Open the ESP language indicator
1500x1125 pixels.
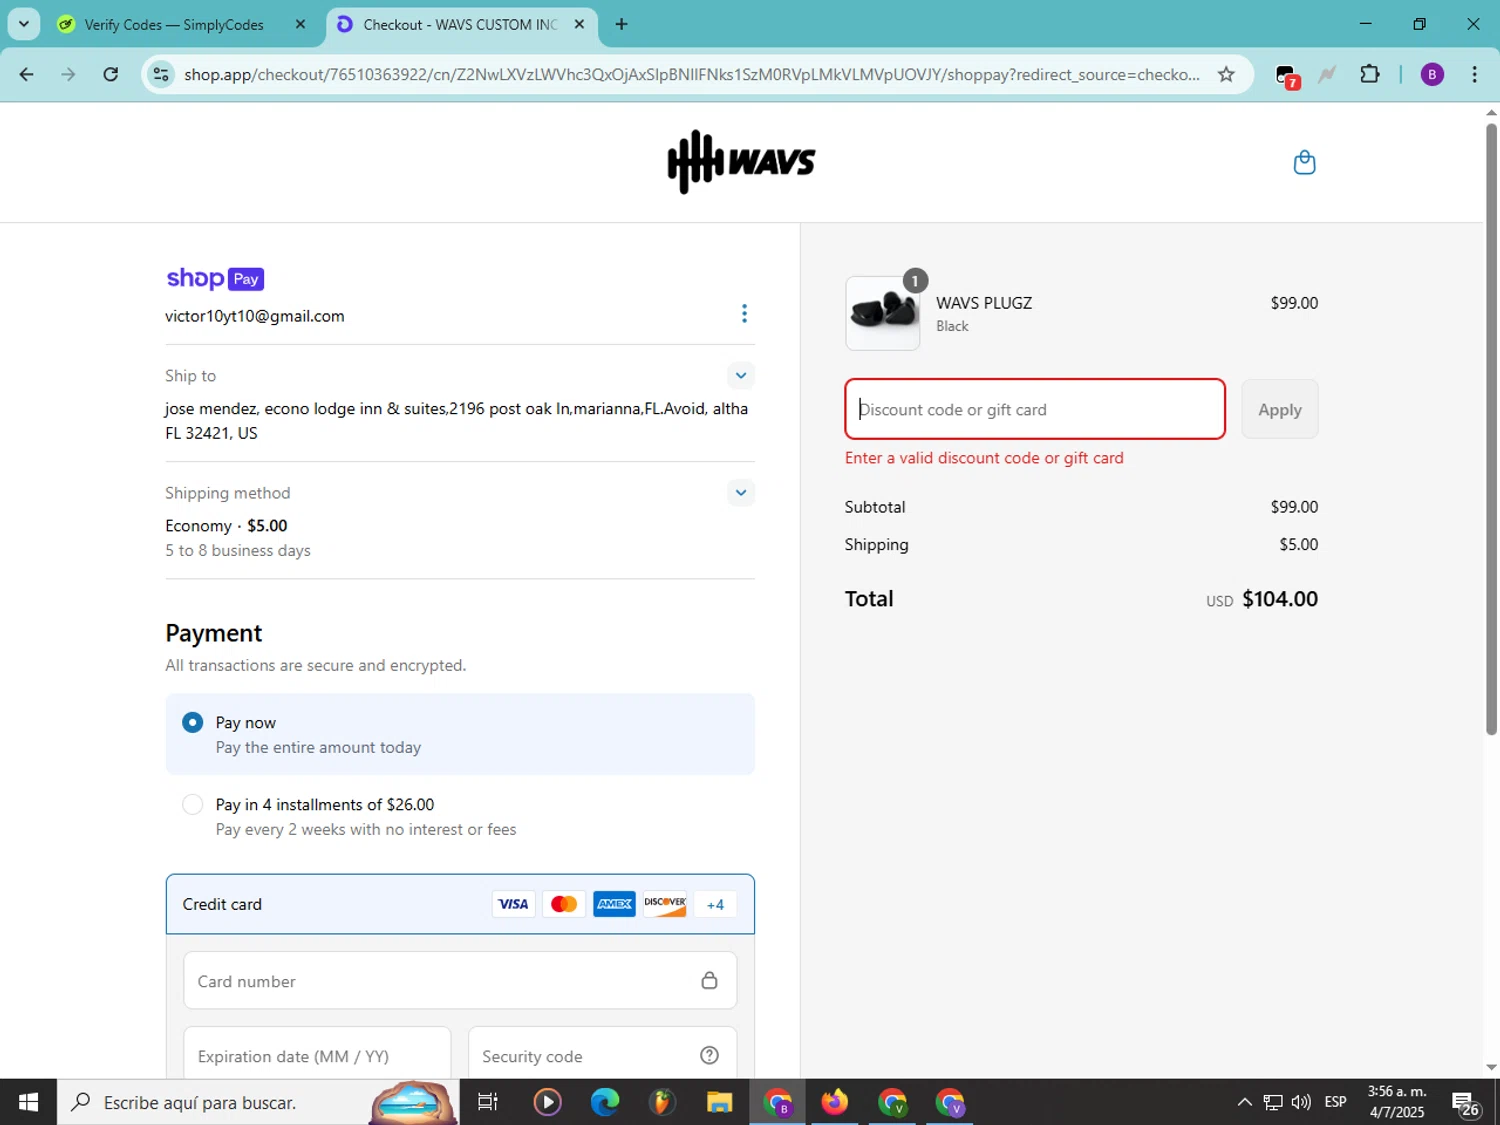1335,1102
